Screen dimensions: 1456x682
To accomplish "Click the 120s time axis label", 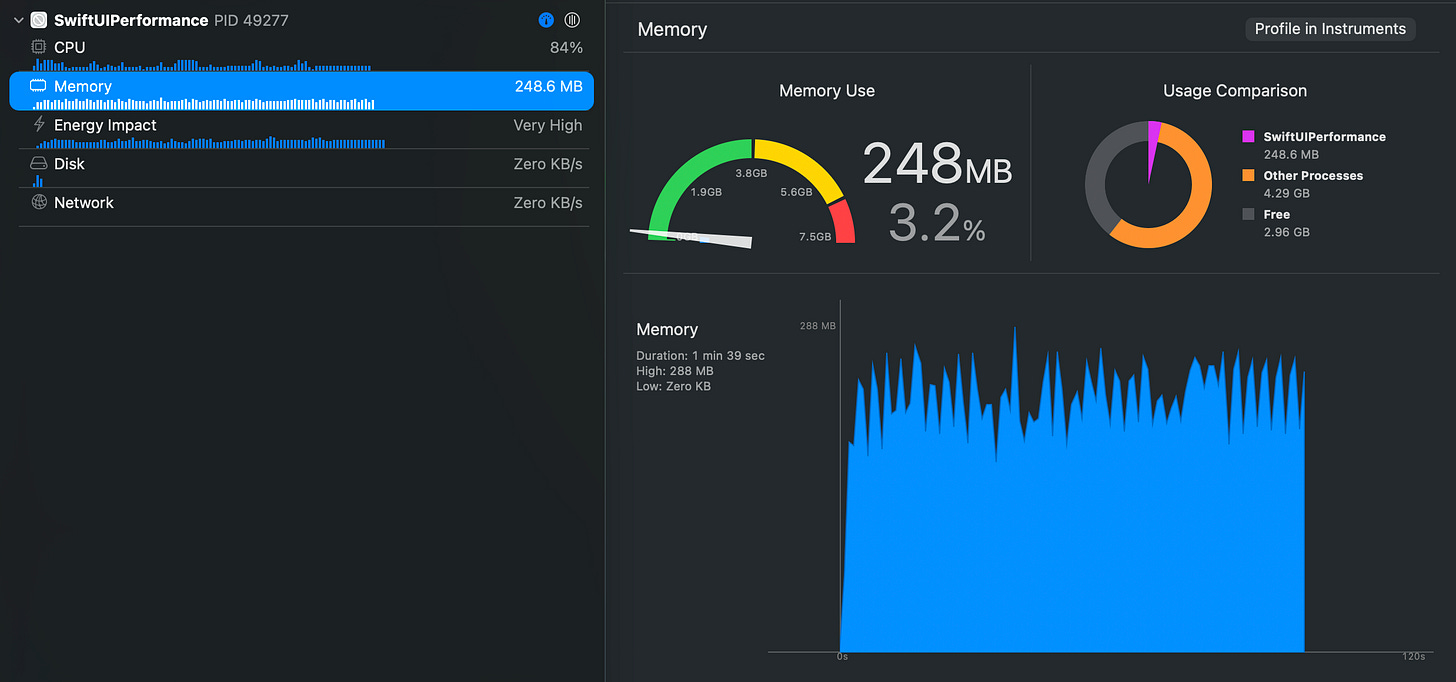I will [x=1413, y=657].
